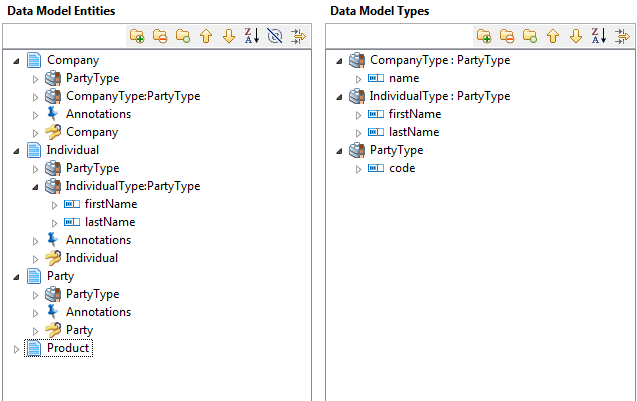The image size is (637, 401).
Task: Select the name field under CompanyType
Action: pos(404,78)
